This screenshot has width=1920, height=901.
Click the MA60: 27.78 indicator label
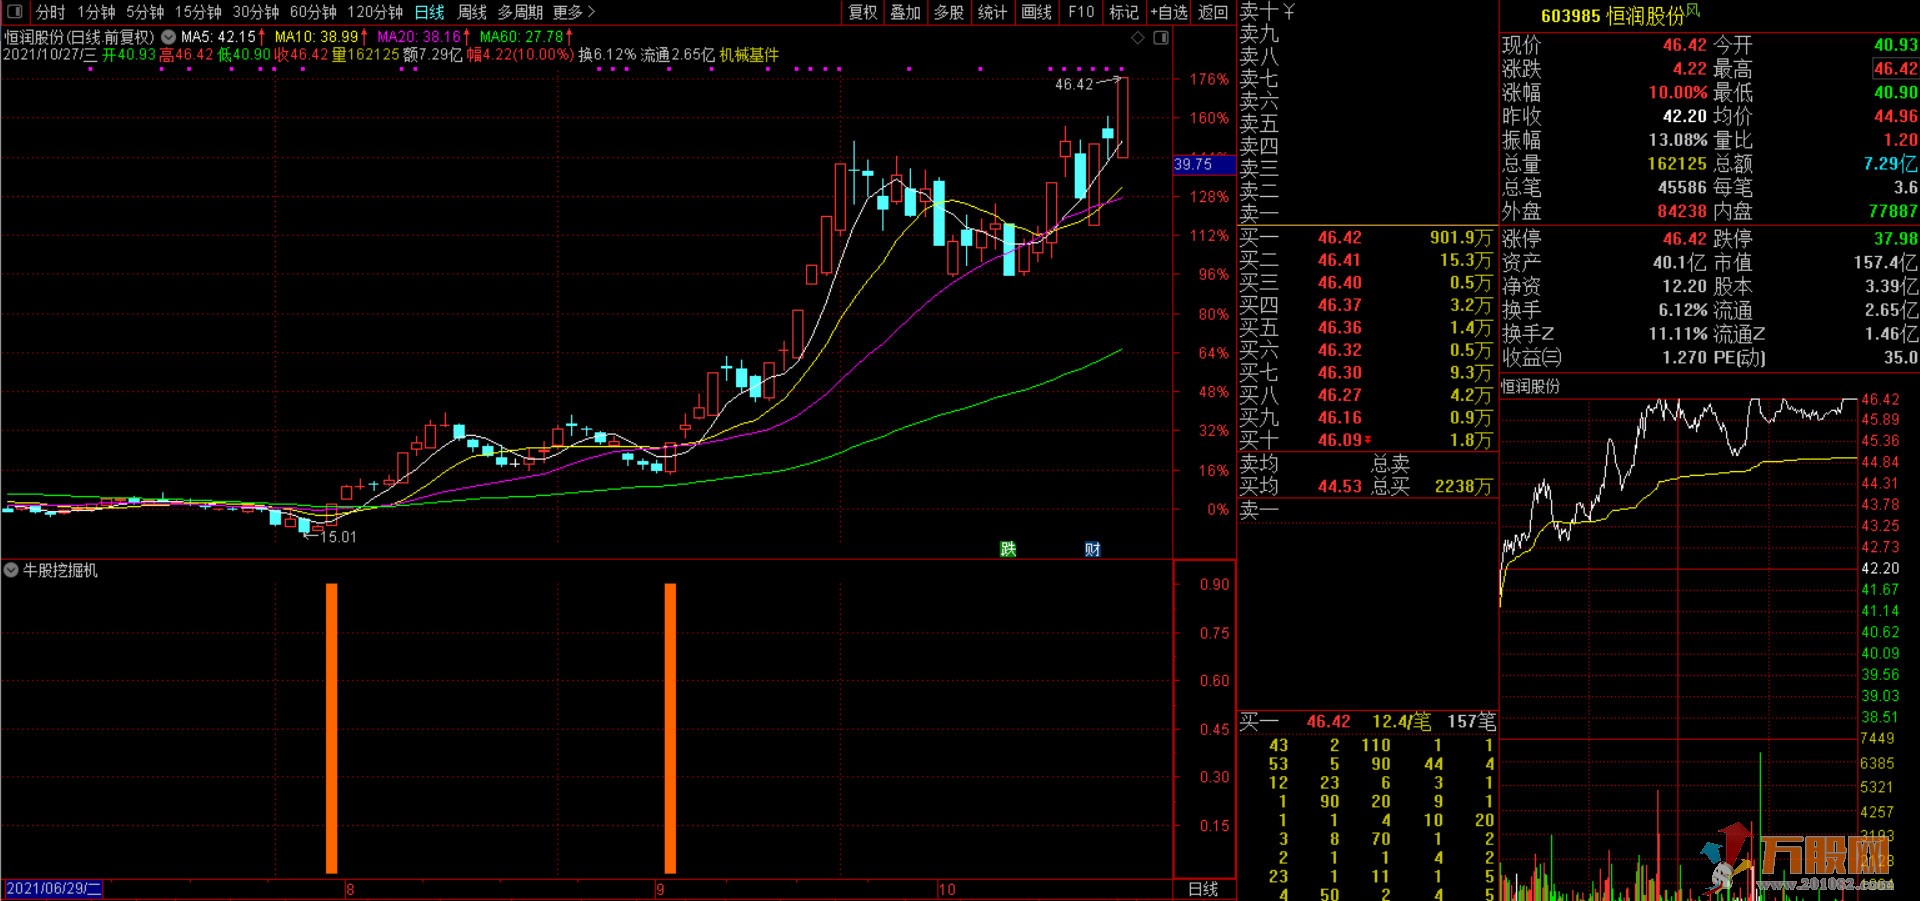pos(526,37)
